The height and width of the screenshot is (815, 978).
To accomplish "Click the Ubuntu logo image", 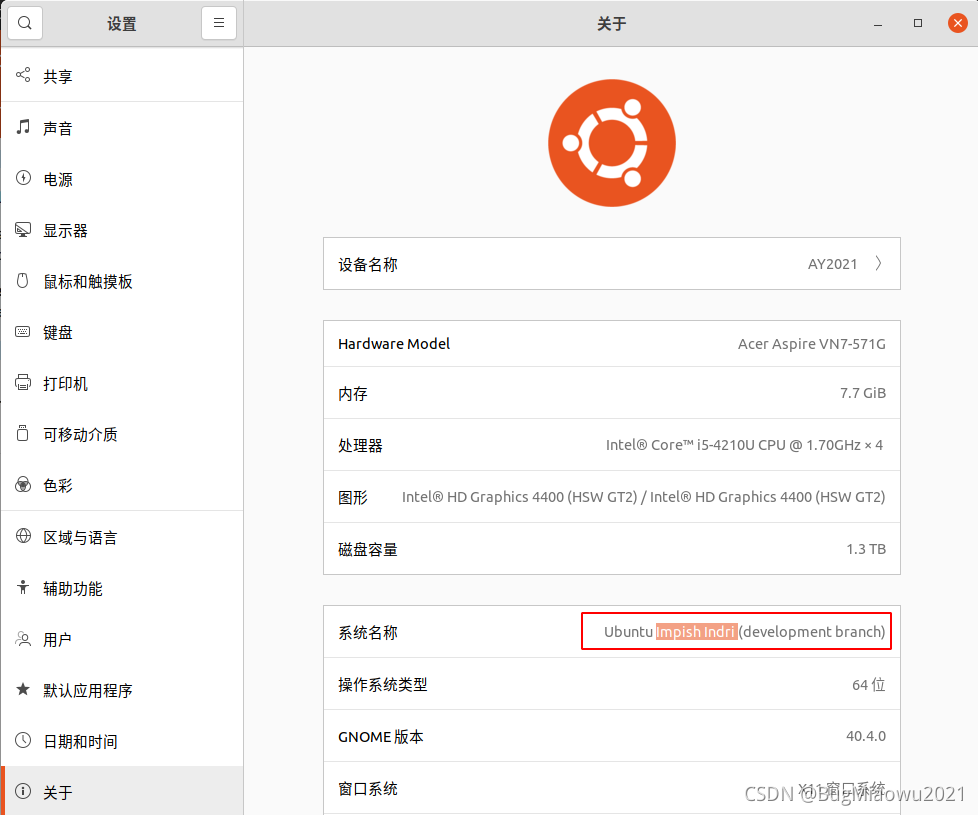I will click(x=612, y=143).
